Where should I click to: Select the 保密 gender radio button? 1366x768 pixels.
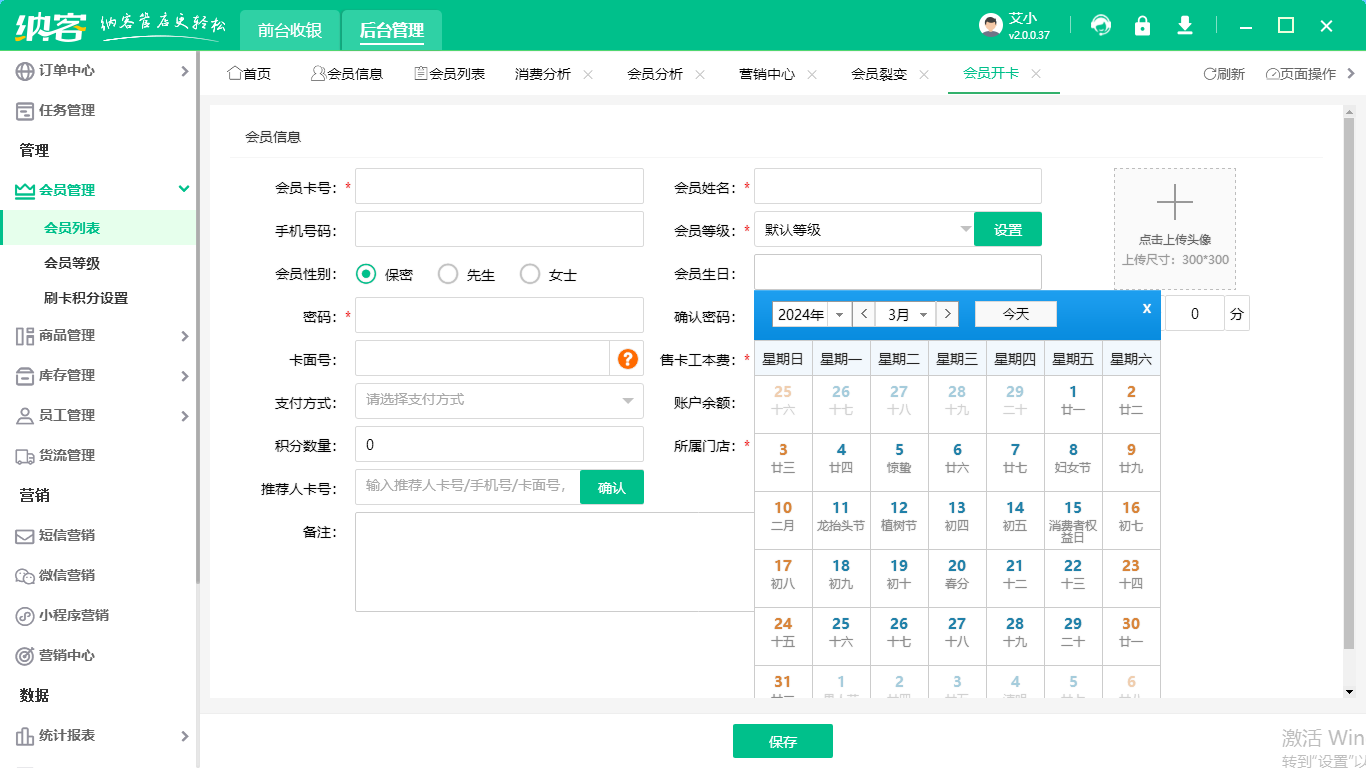pos(366,273)
